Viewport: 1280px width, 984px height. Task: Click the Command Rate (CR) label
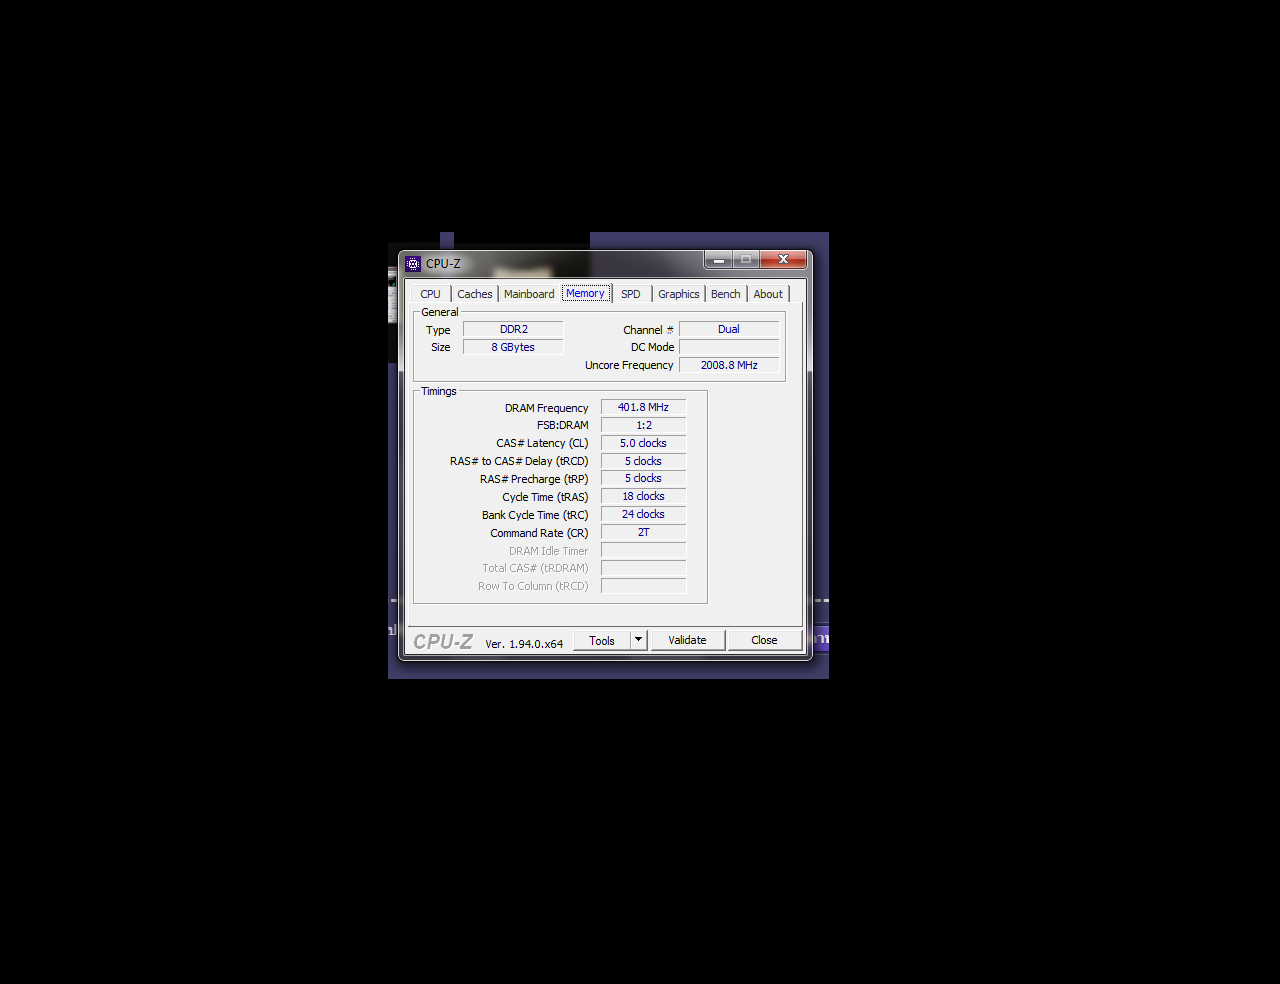(539, 533)
